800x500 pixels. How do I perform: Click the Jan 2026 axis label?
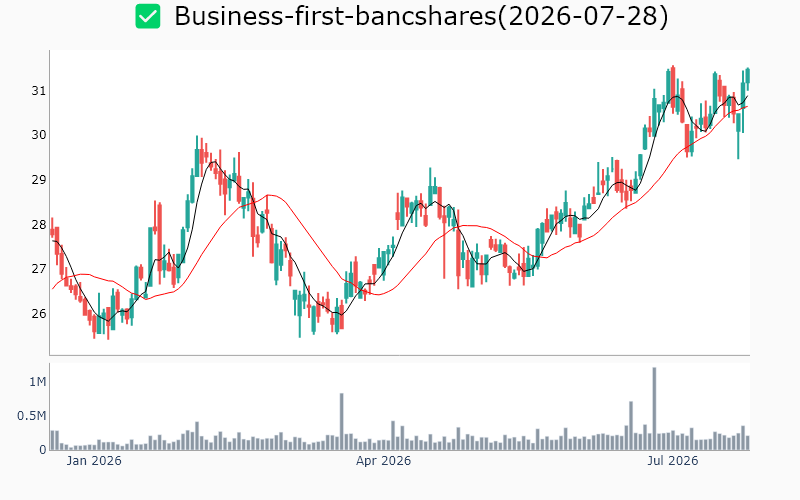[x=94, y=461]
